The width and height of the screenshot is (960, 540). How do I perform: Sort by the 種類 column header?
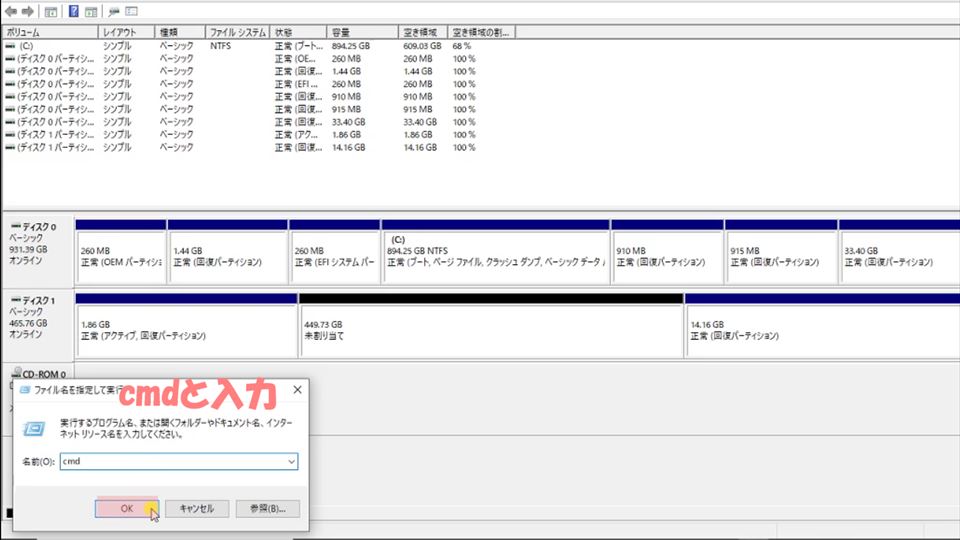pyautogui.click(x=180, y=32)
